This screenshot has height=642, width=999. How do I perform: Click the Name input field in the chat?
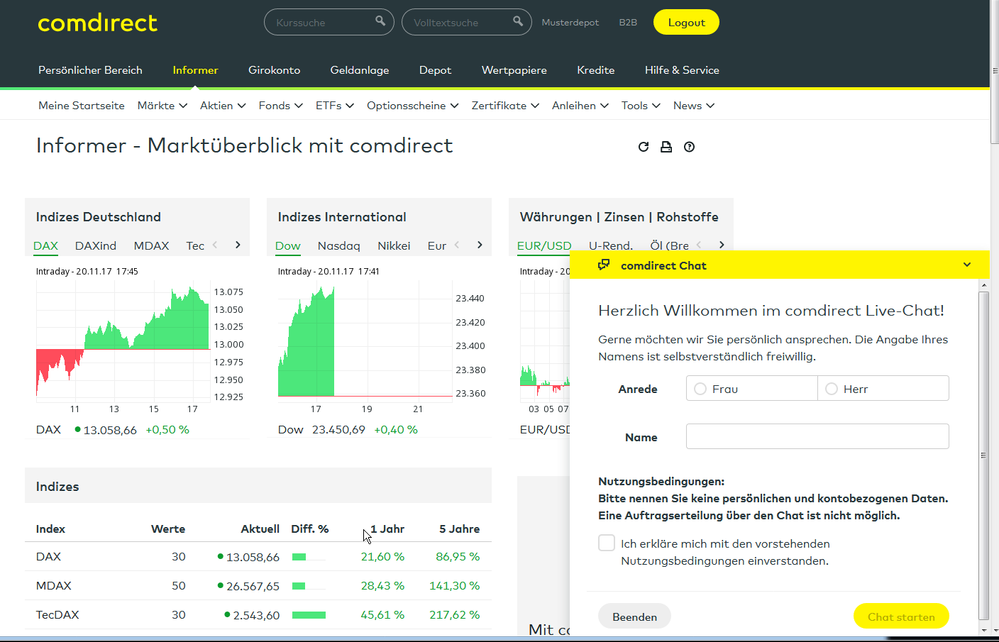pyautogui.click(x=816, y=436)
